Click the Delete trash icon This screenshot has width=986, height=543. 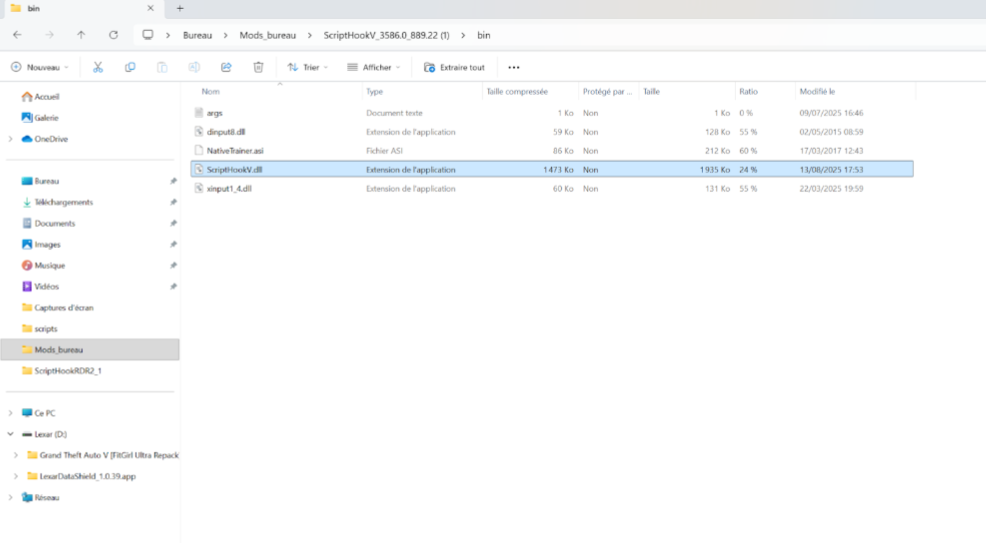point(258,67)
